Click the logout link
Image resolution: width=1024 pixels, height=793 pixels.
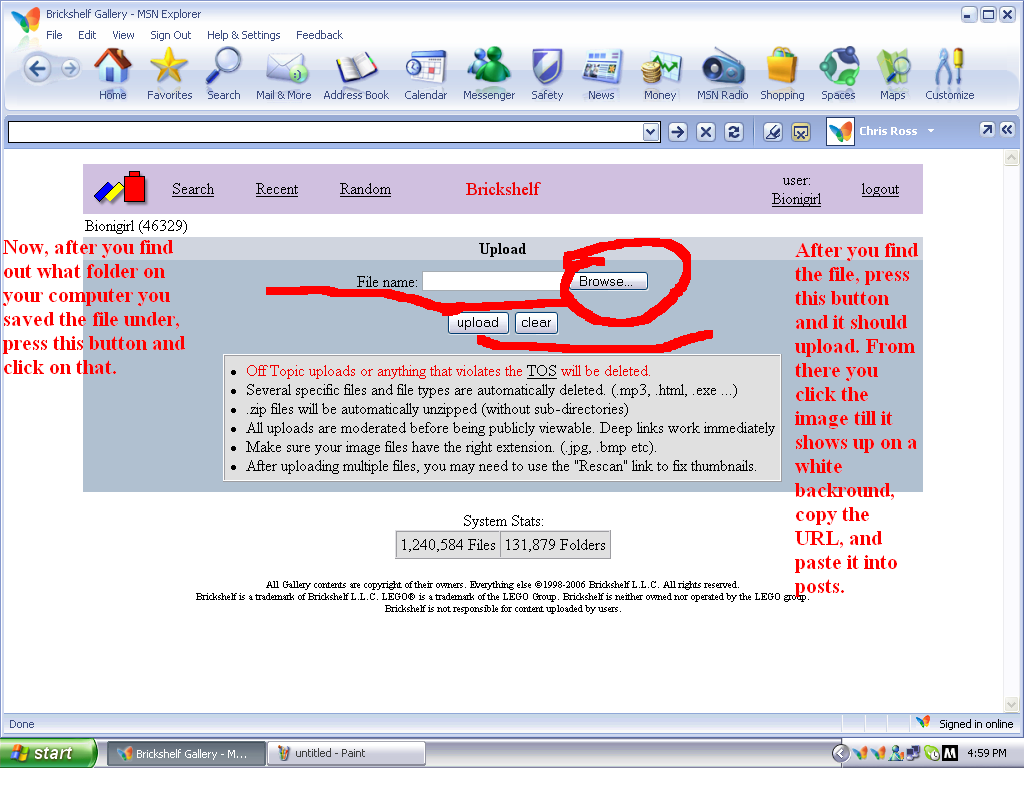(880, 189)
